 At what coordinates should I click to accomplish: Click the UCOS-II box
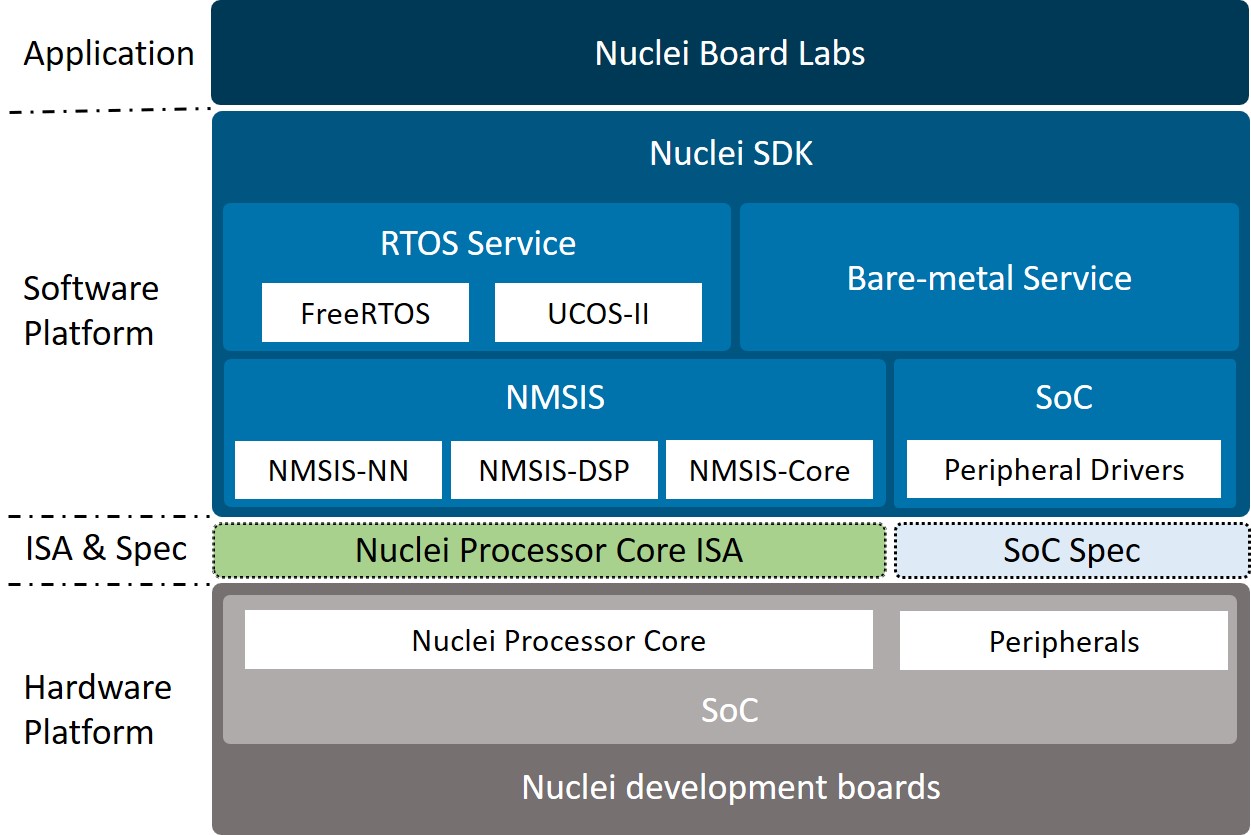[x=598, y=313]
